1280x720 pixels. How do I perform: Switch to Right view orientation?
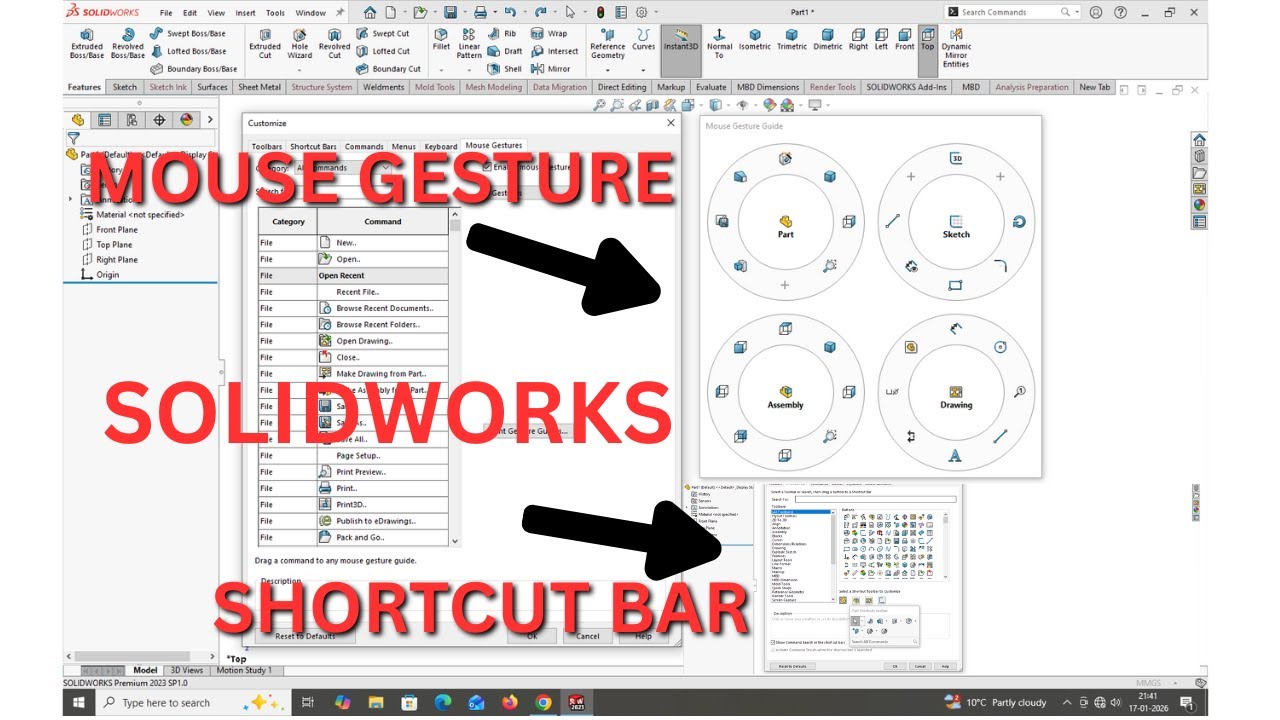pyautogui.click(x=858, y=40)
